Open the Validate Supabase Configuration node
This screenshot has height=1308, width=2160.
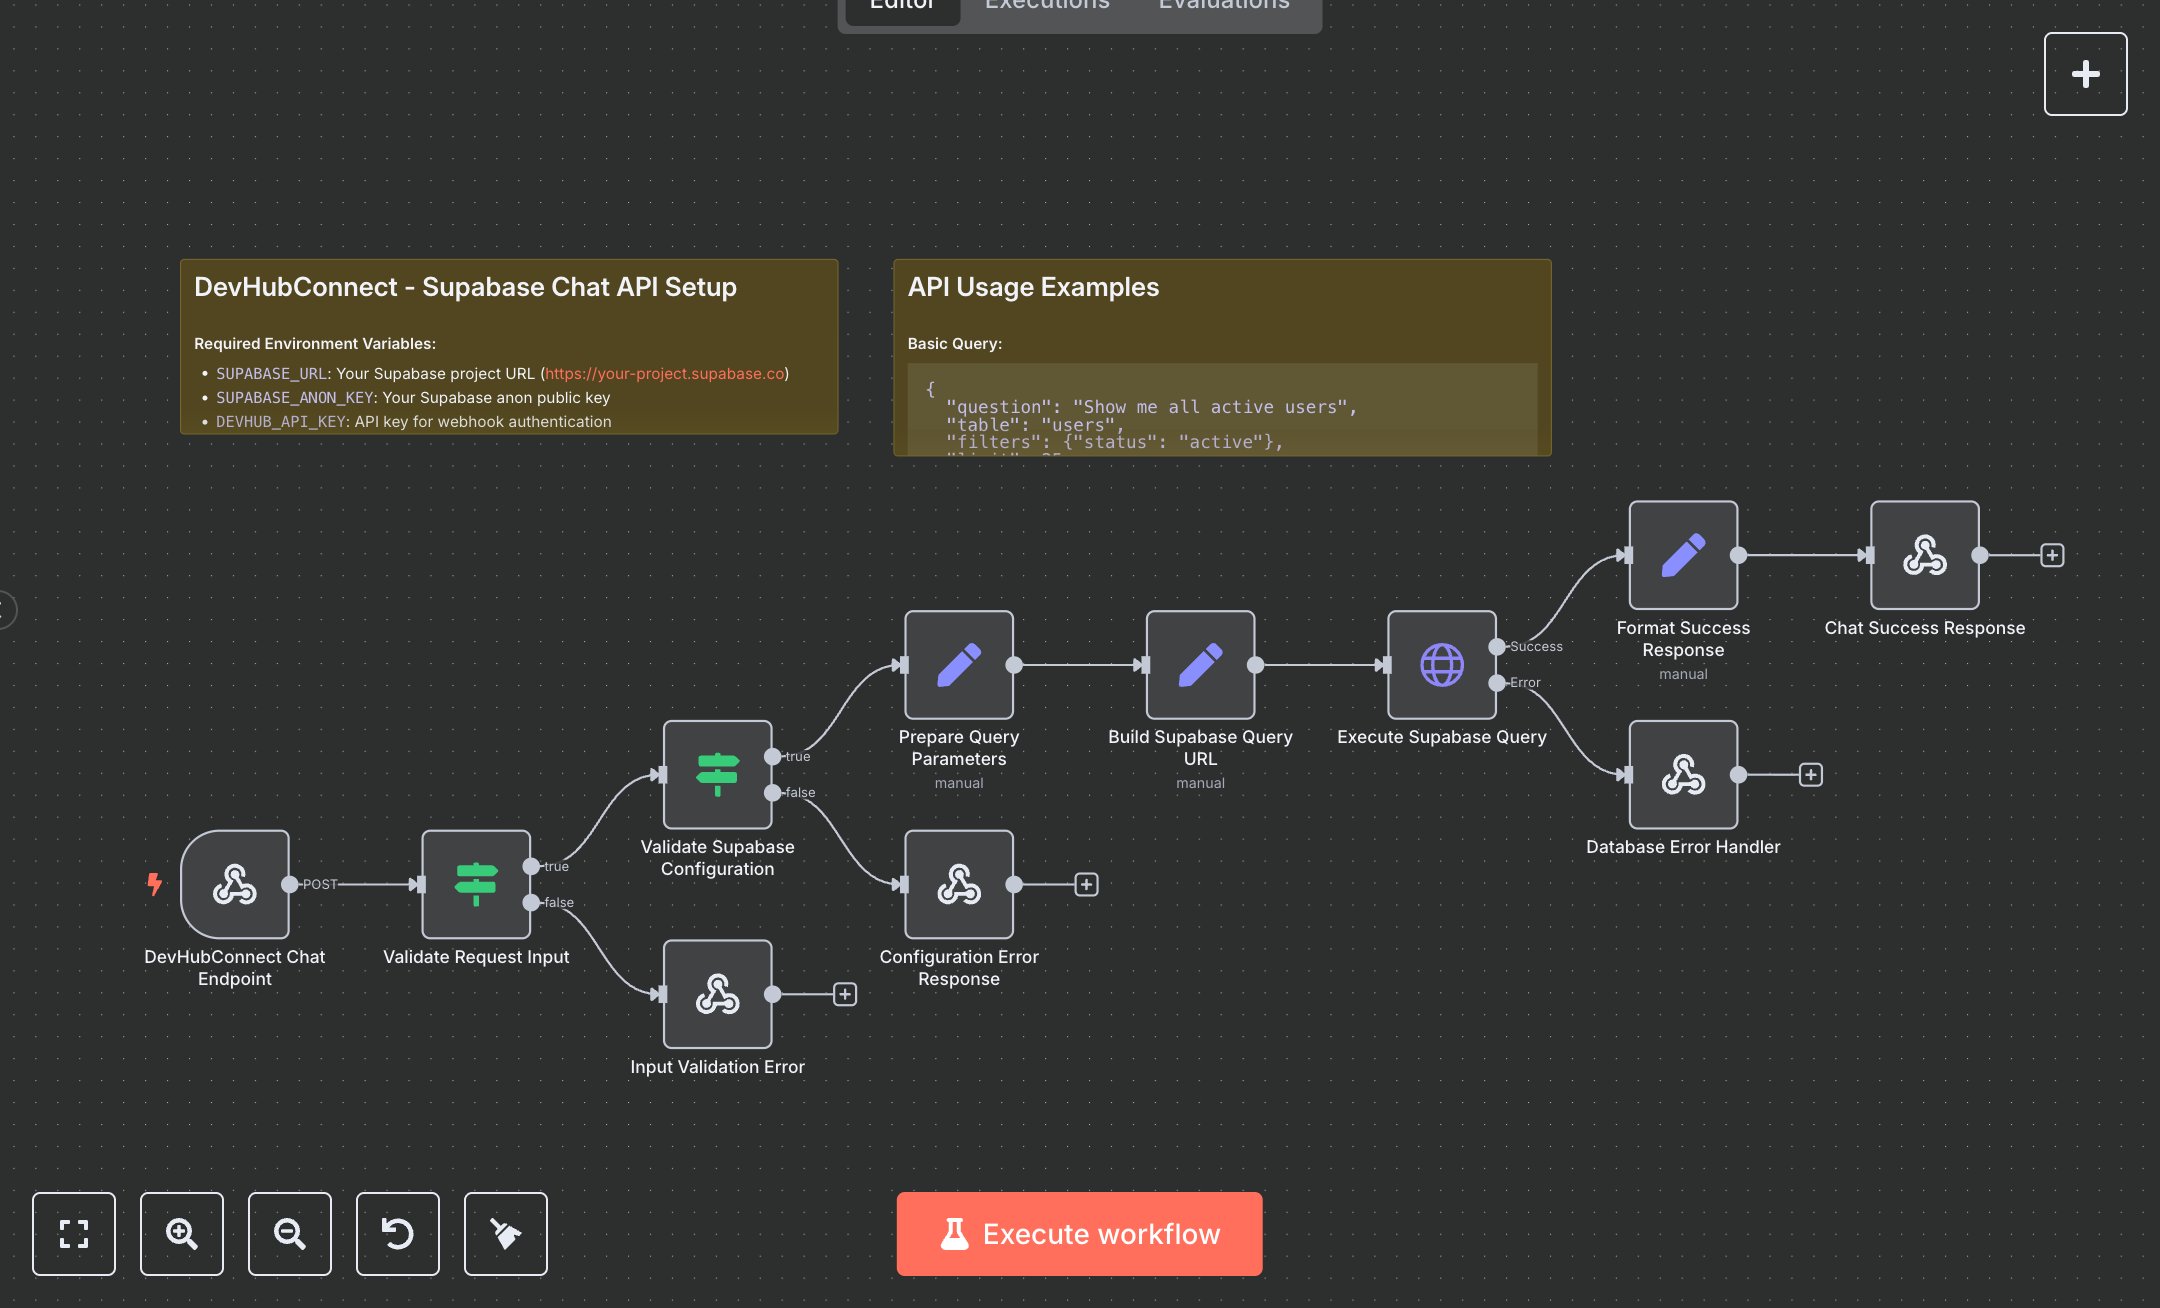(x=716, y=773)
